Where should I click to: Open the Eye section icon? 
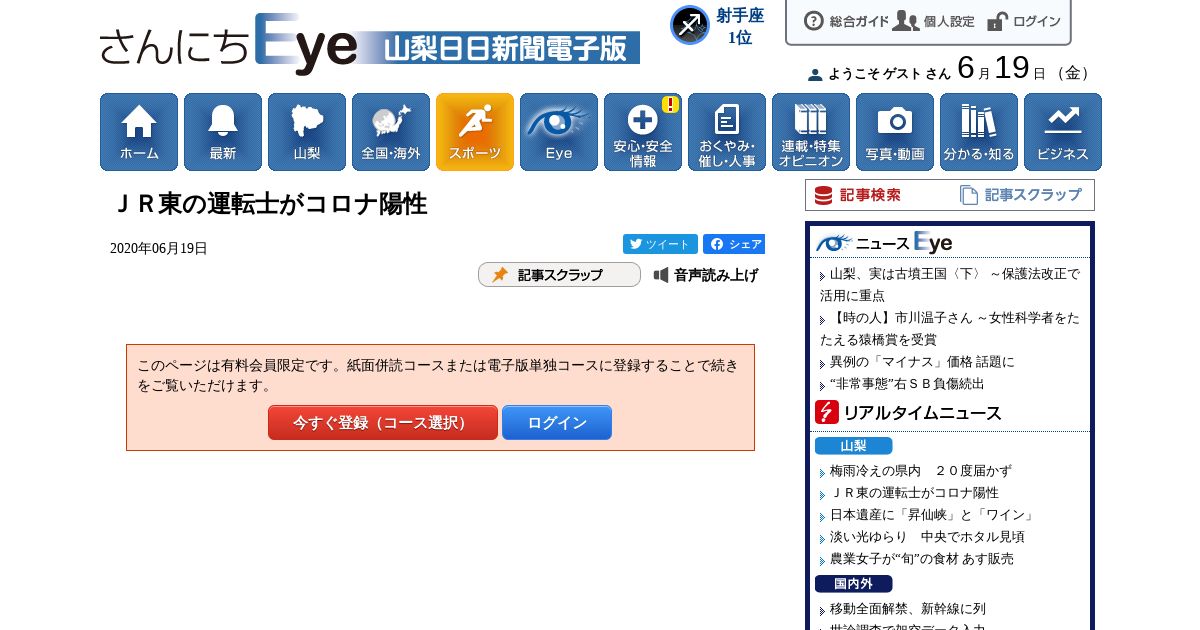(x=559, y=132)
